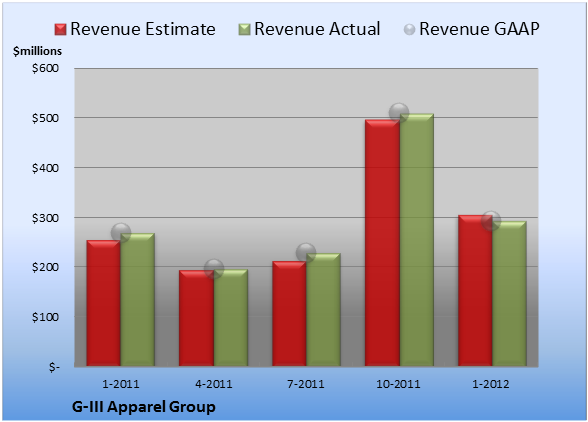This screenshot has height=422, width=588.
Task: Click the '$500' y-axis label
Action: 45,118
